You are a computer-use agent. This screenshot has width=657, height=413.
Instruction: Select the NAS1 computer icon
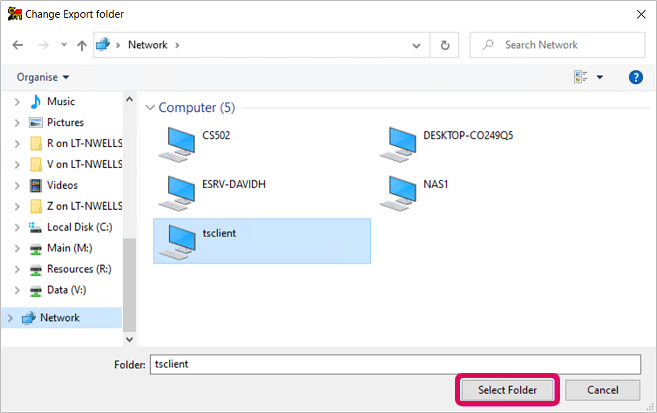coord(398,193)
